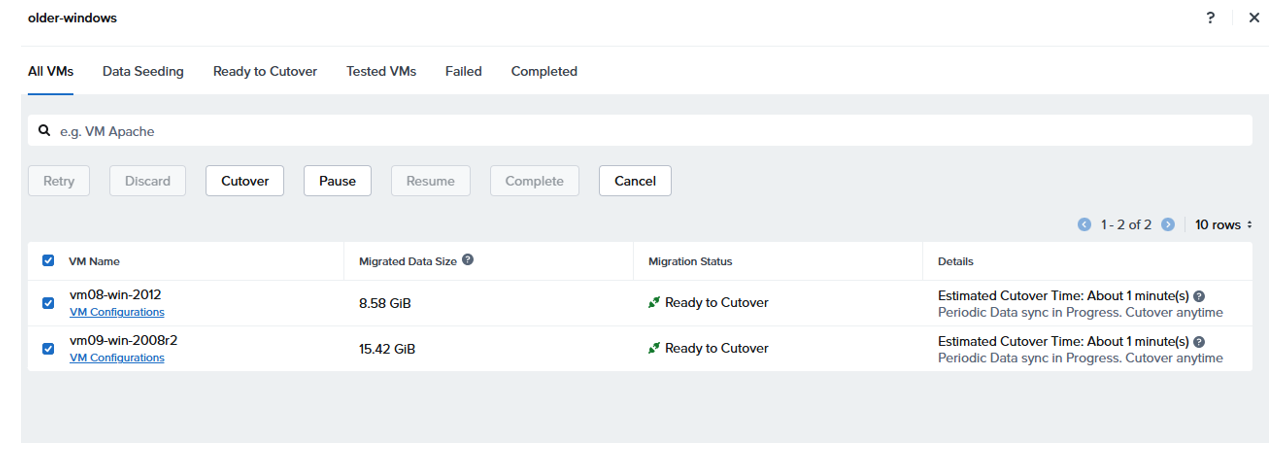1283x473 pixels.
Task: Open the Ready to Cutover tab
Action: pos(265,72)
